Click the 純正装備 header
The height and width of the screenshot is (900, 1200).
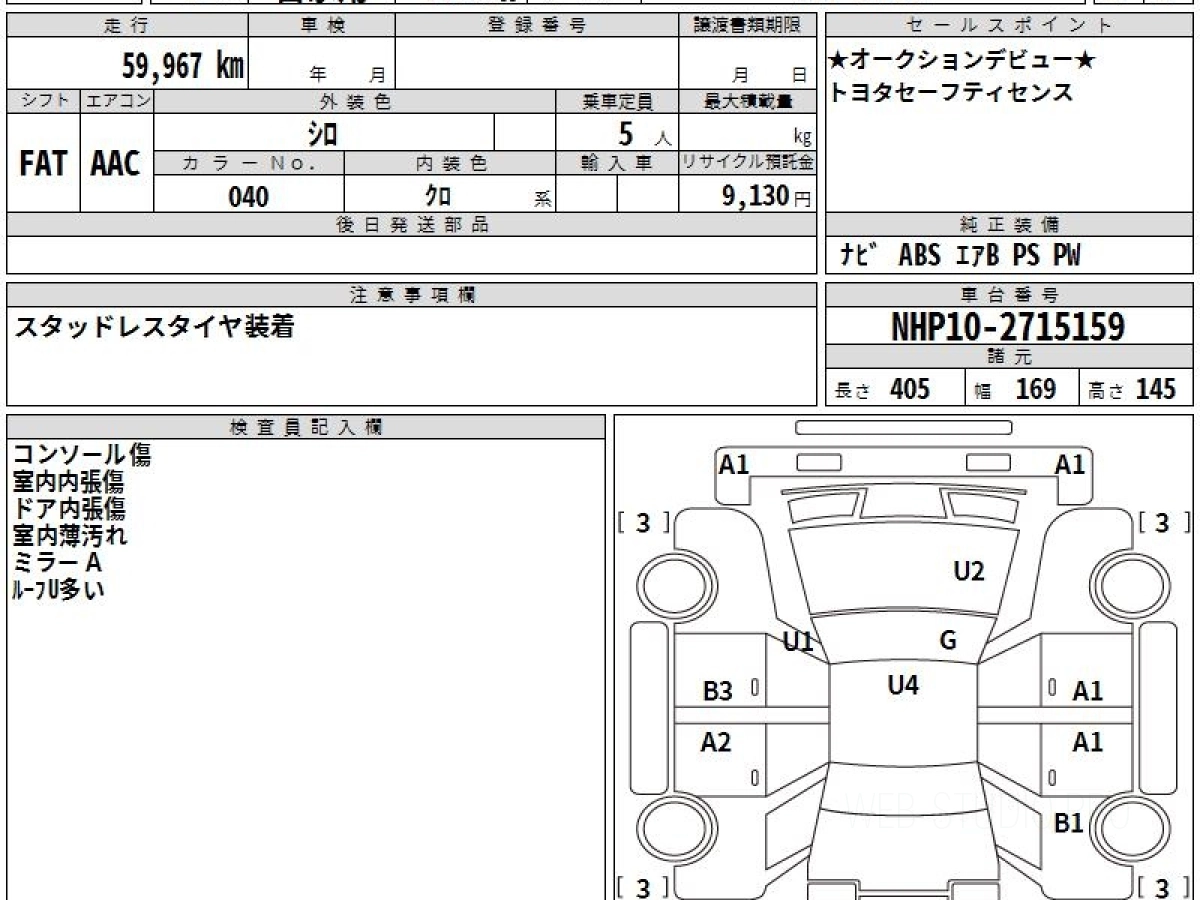(x=1010, y=225)
